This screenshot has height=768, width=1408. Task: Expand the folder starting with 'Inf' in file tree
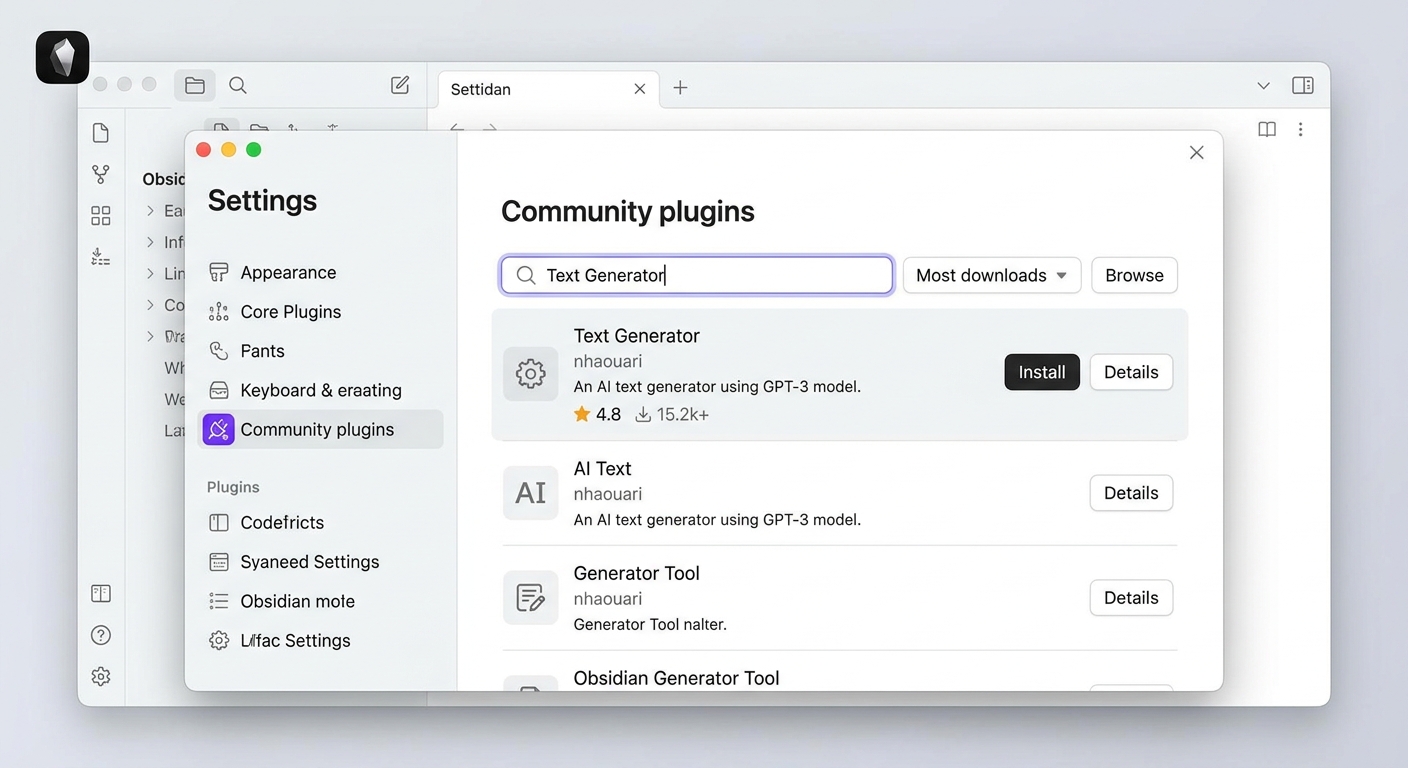click(150, 242)
